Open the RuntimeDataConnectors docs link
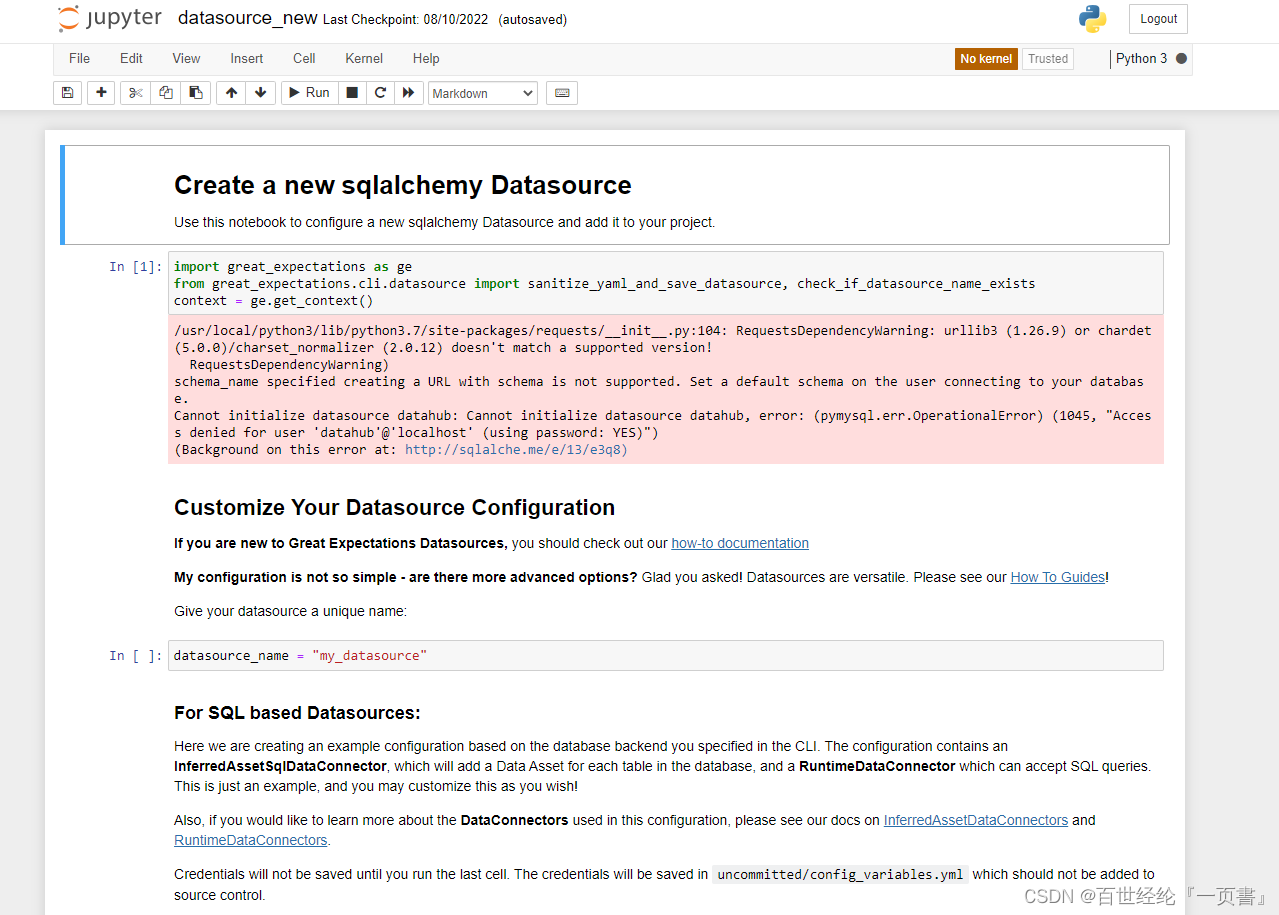 pyautogui.click(x=251, y=840)
